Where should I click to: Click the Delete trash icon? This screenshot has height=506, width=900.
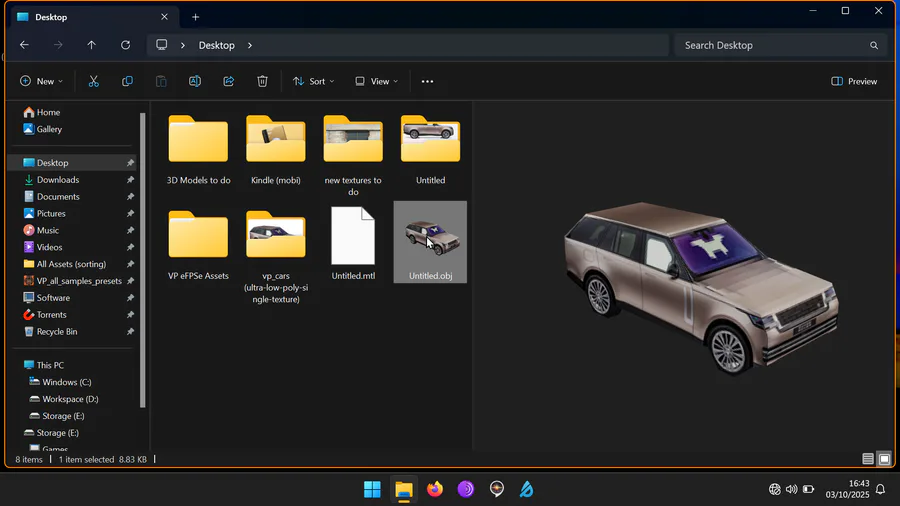coord(262,81)
